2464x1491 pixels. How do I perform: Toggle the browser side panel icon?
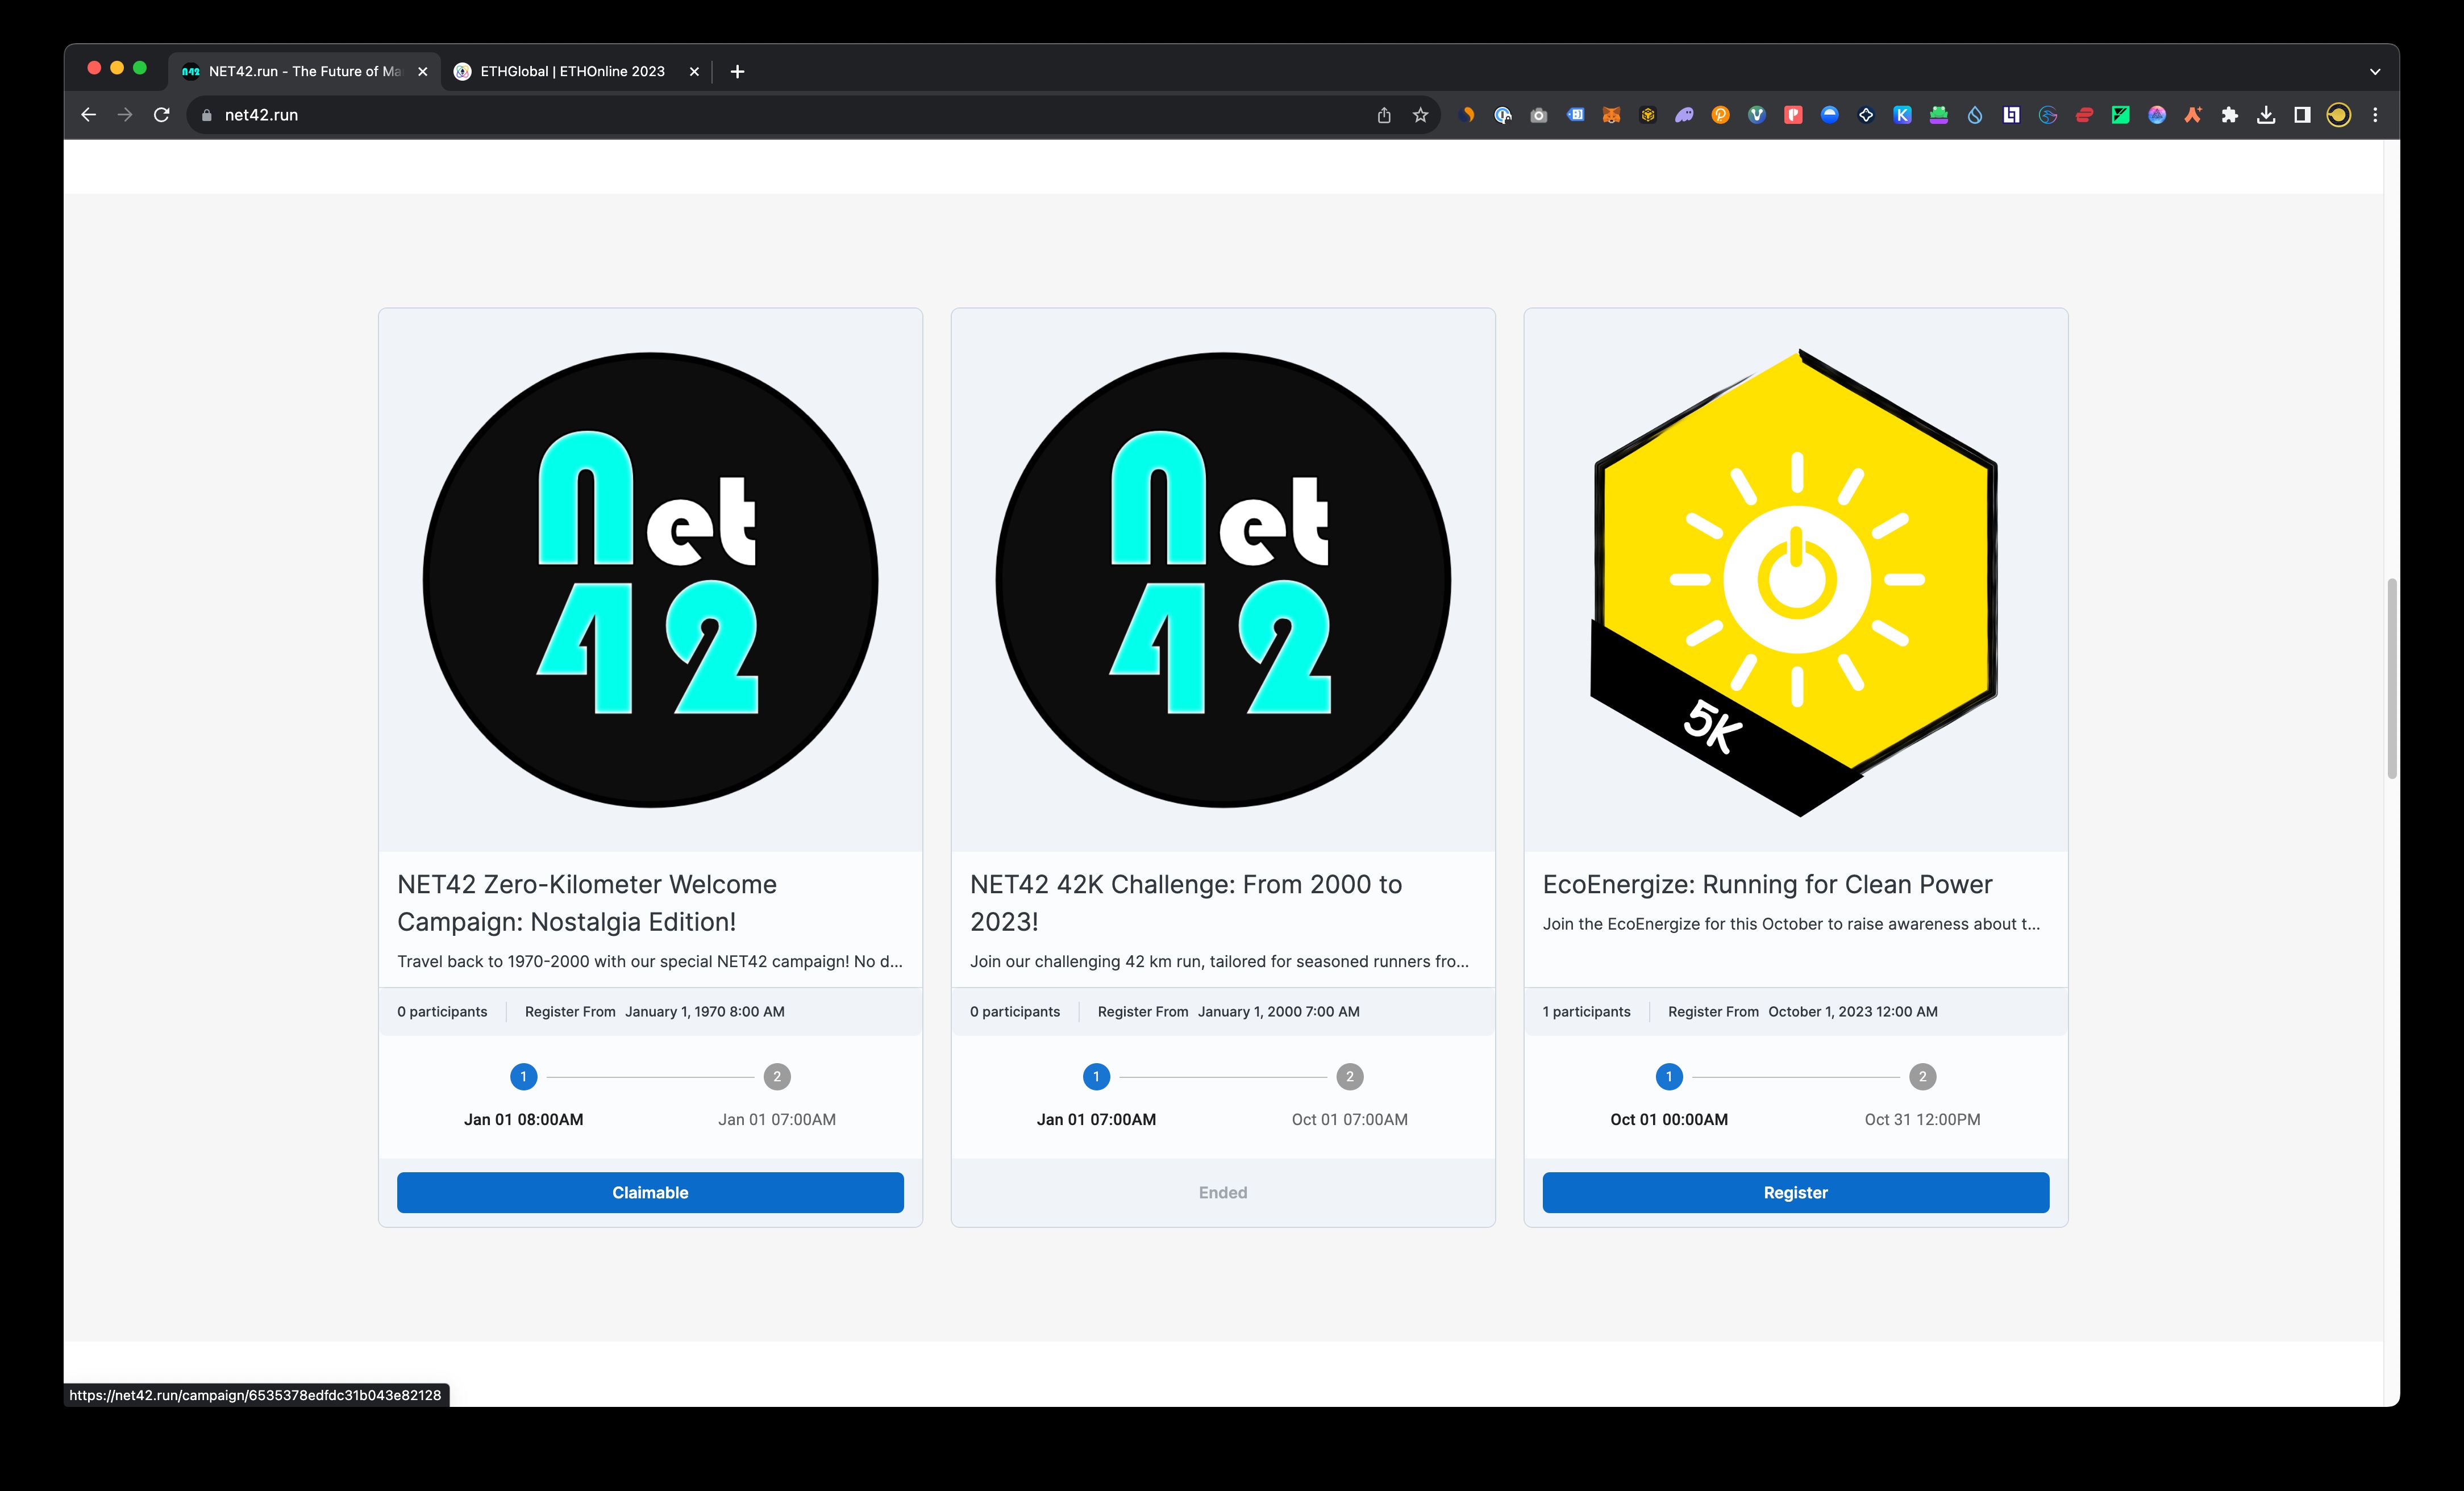[2302, 115]
